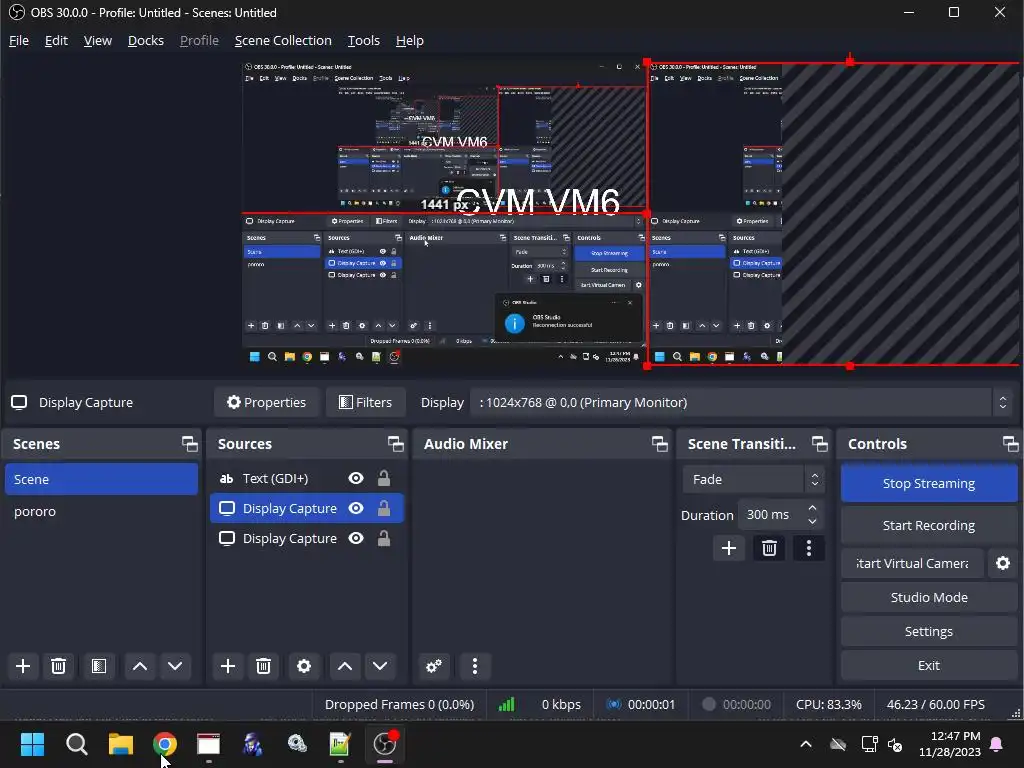Show hidden system tray icons chevron
The image size is (1024, 768).
click(806, 744)
